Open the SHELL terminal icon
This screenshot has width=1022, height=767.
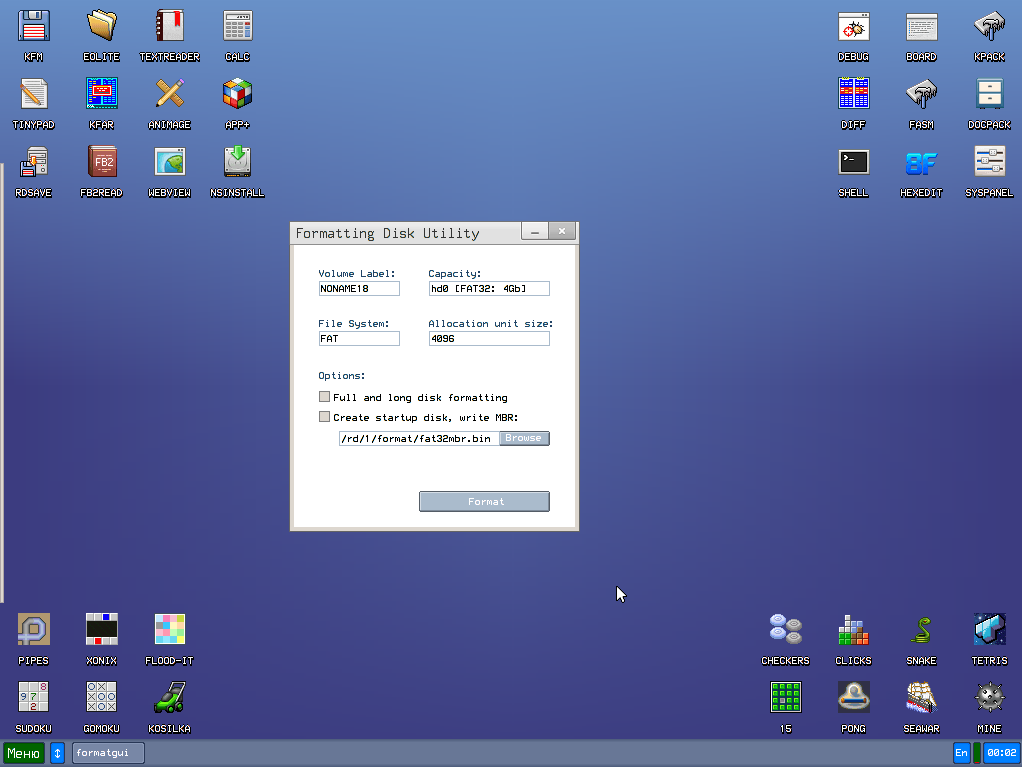click(x=853, y=162)
